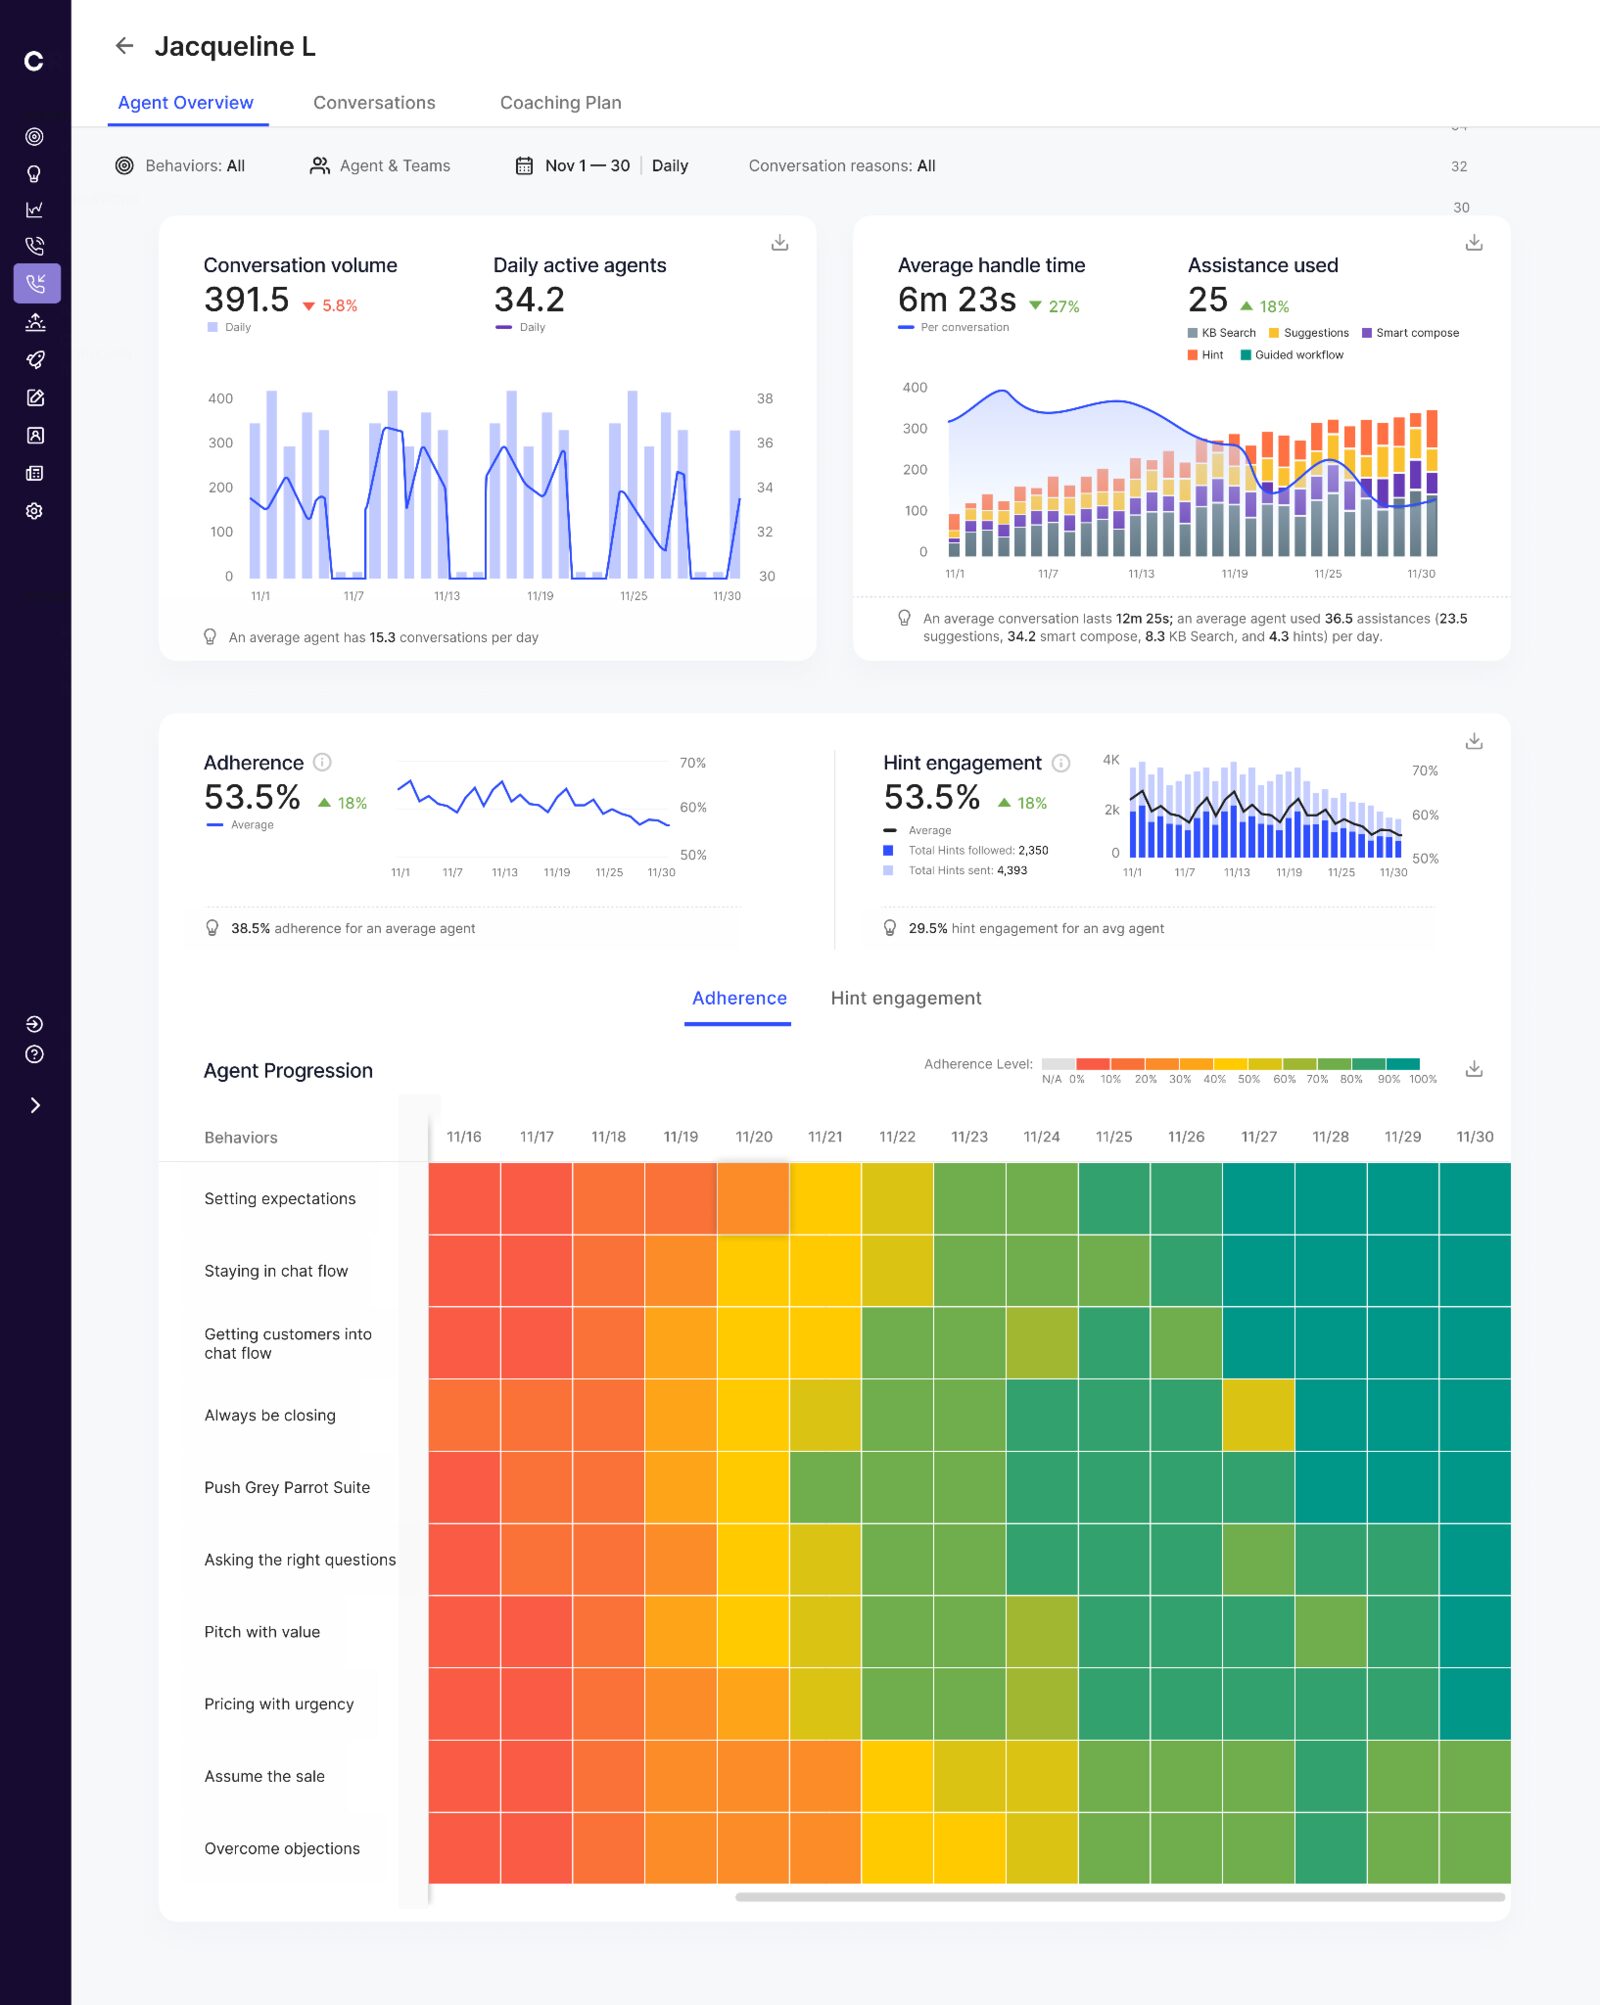The width and height of the screenshot is (1600, 2005).
Task: Open the sunrise sidebar icon
Action: click(34, 322)
